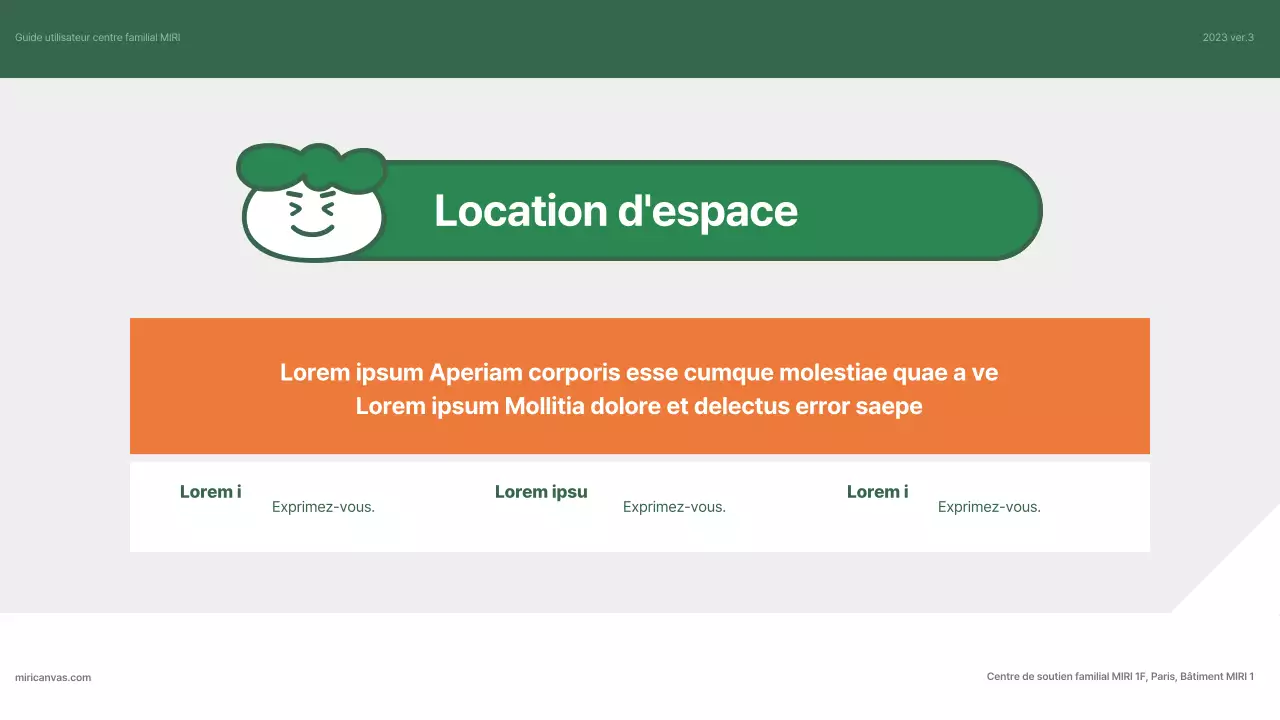This screenshot has height=720, width=1280.
Task: Expand the 'Exprimez-vous.' left column text
Action: tap(323, 506)
